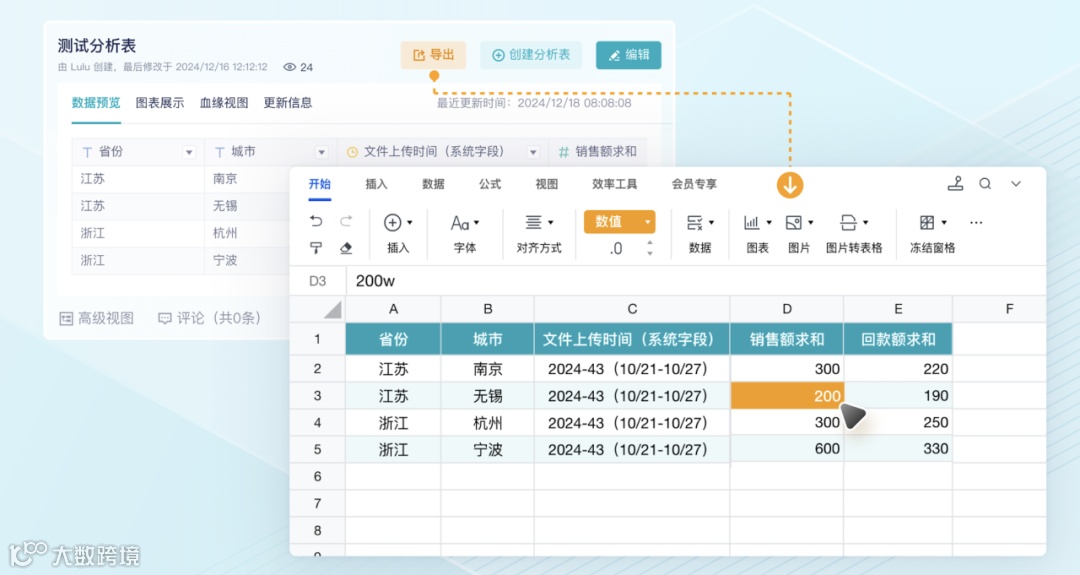Viewport: 1080px width, 575px height.
Task: Switch to the 更新信息 tab
Action: pyautogui.click(x=288, y=103)
